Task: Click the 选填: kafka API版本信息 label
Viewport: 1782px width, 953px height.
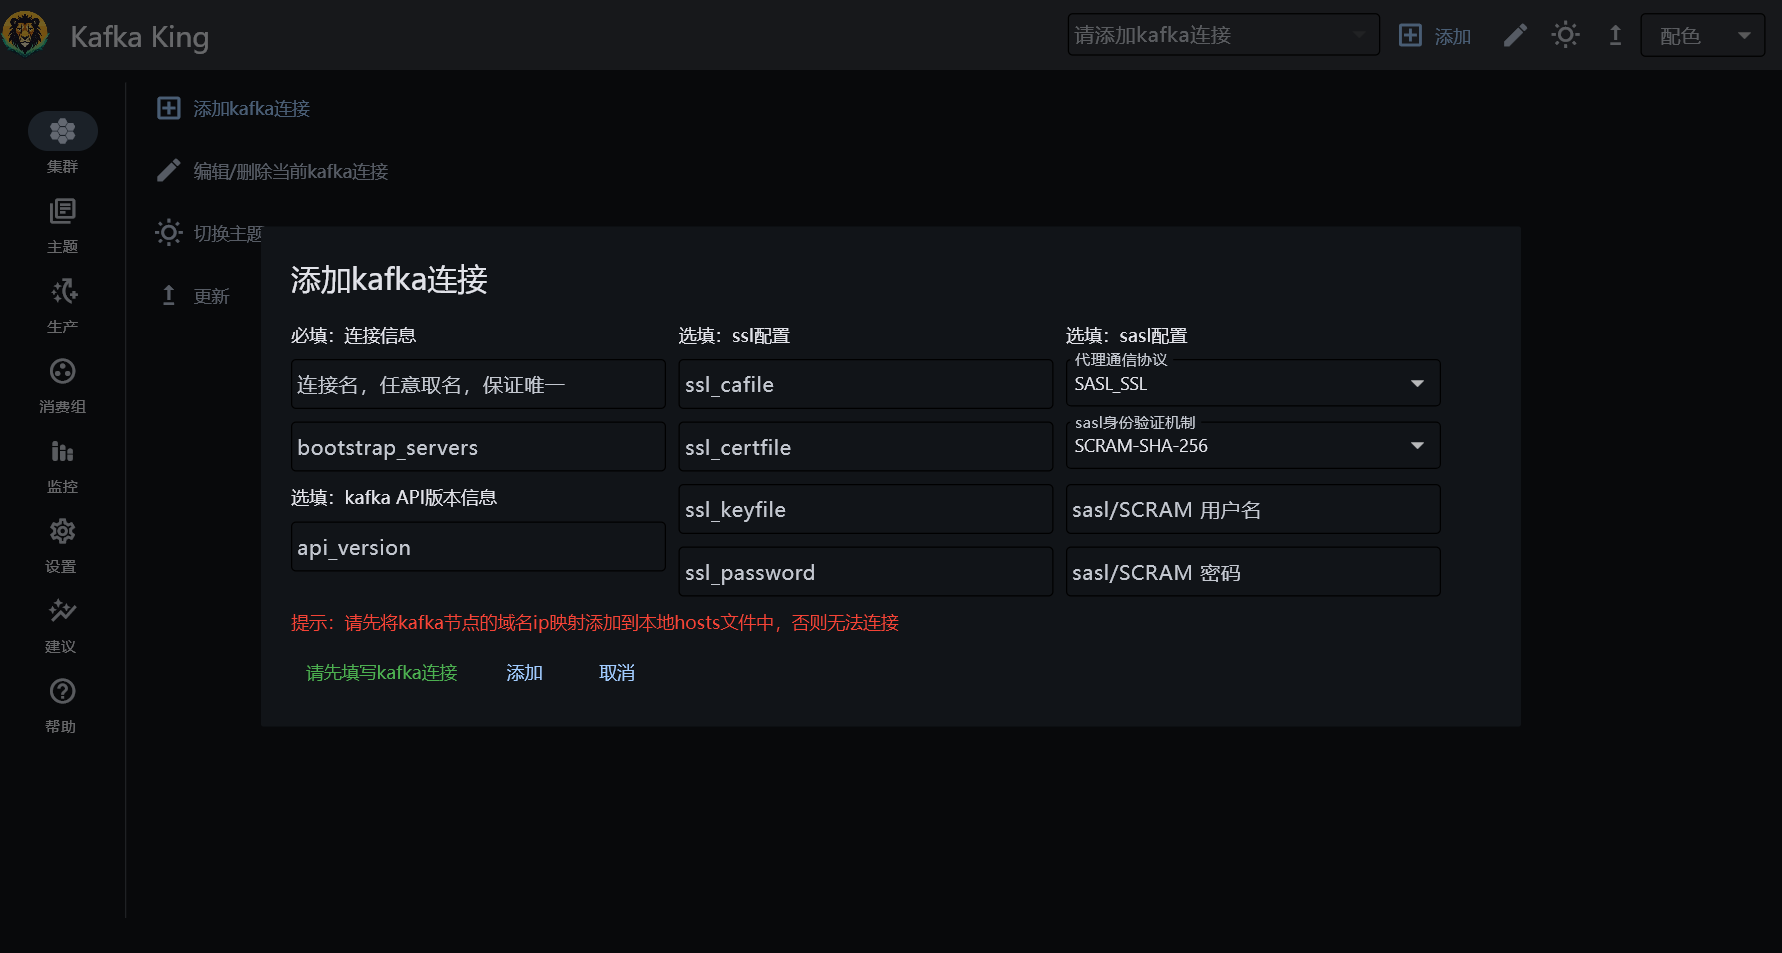Action: tap(394, 498)
